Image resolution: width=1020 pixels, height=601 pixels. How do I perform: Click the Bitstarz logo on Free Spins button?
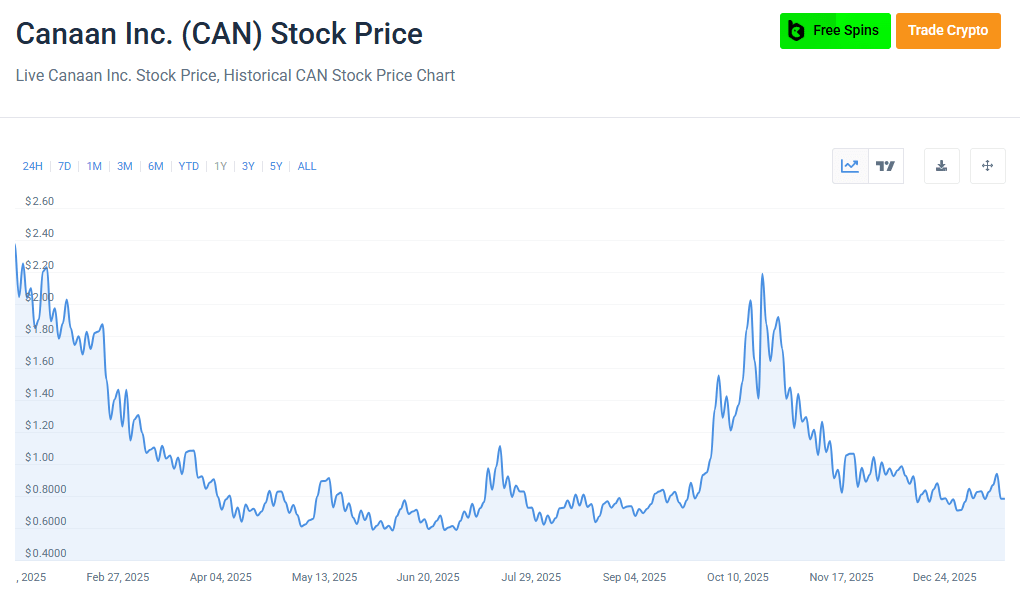pos(795,31)
